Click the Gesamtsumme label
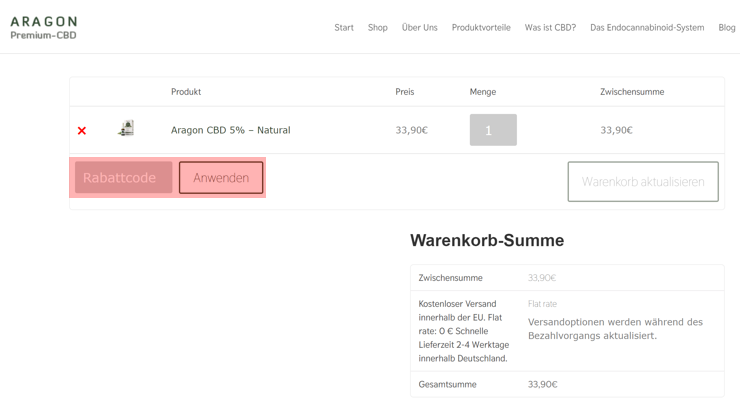740x402 pixels. pos(447,384)
